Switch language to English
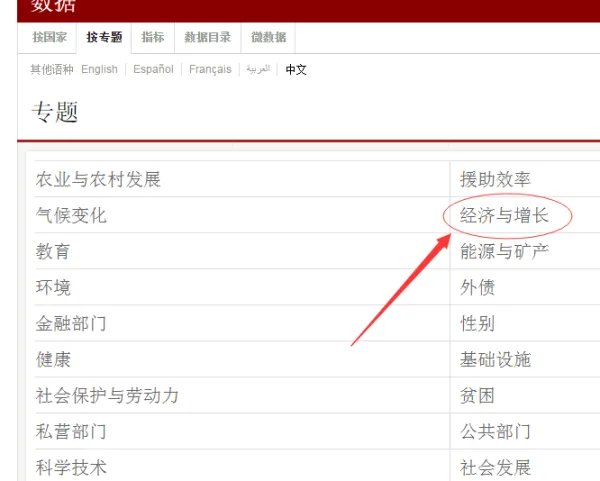The image size is (600, 481). (x=99, y=69)
